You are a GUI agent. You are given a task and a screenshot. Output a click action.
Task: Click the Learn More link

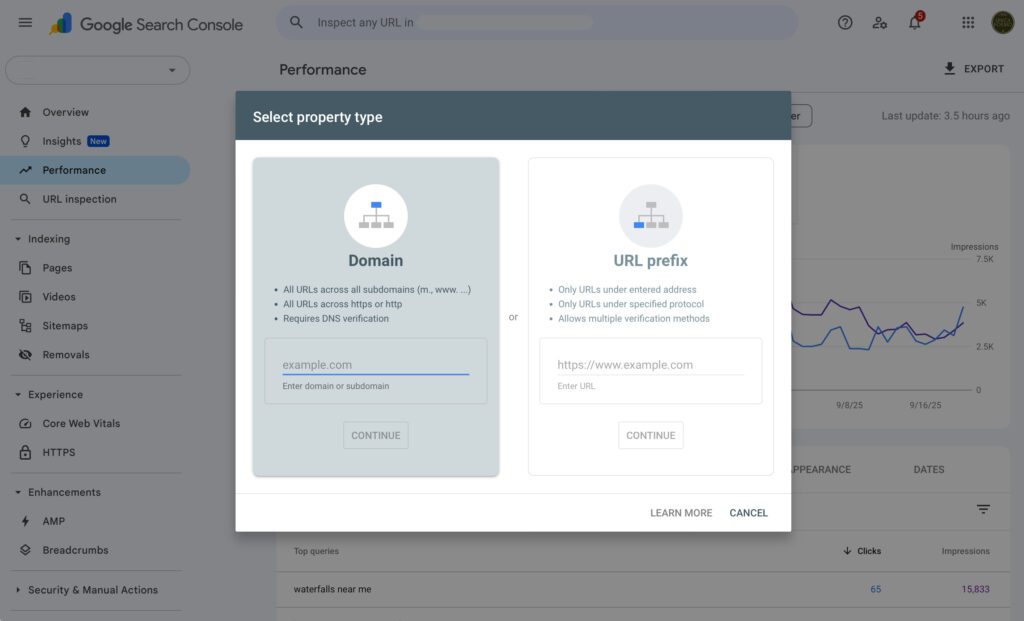pos(681,513)
